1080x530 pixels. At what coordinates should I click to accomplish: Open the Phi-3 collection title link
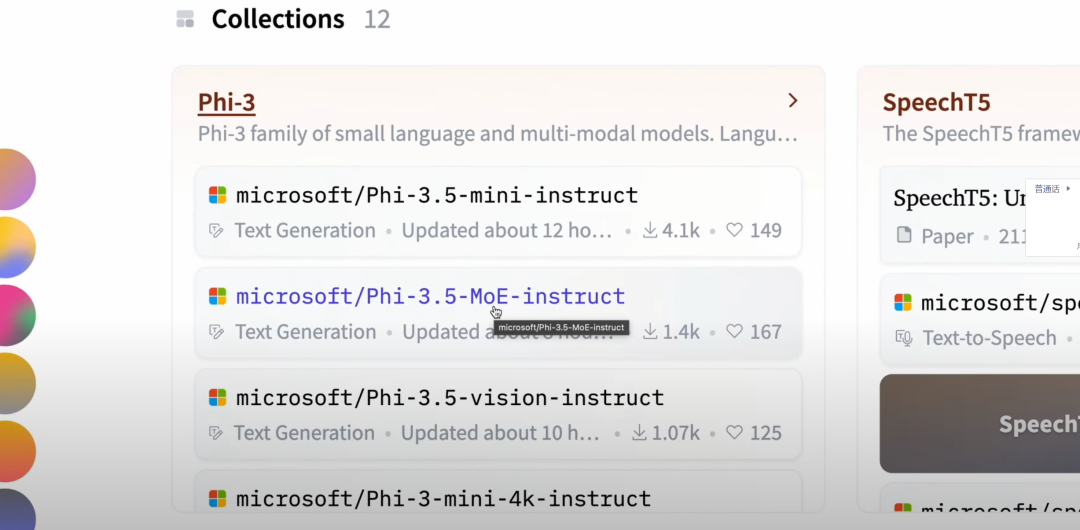227,102
